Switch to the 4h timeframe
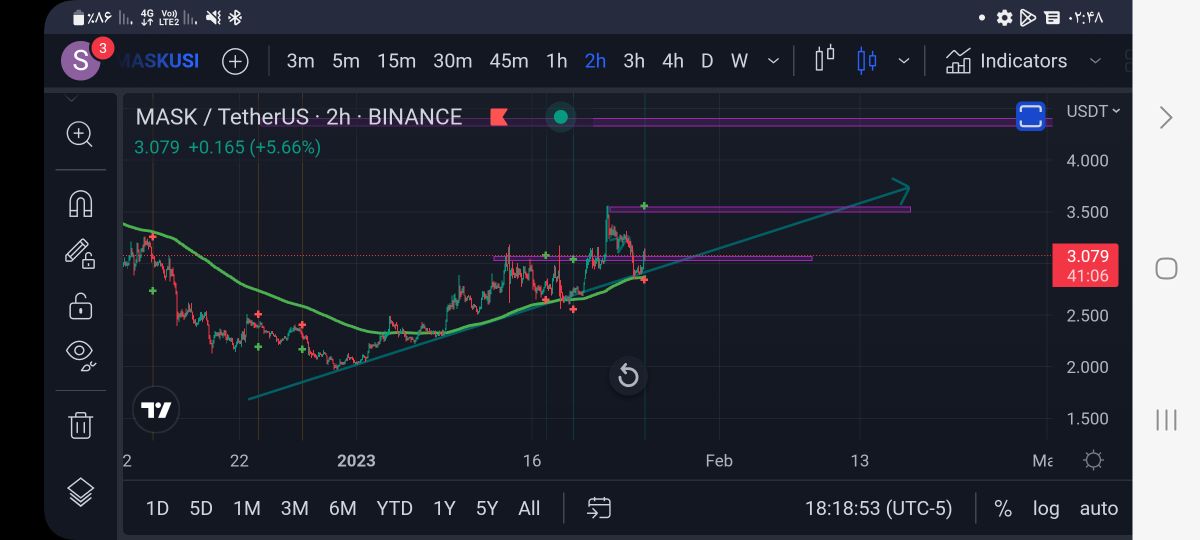 point(673,61)
